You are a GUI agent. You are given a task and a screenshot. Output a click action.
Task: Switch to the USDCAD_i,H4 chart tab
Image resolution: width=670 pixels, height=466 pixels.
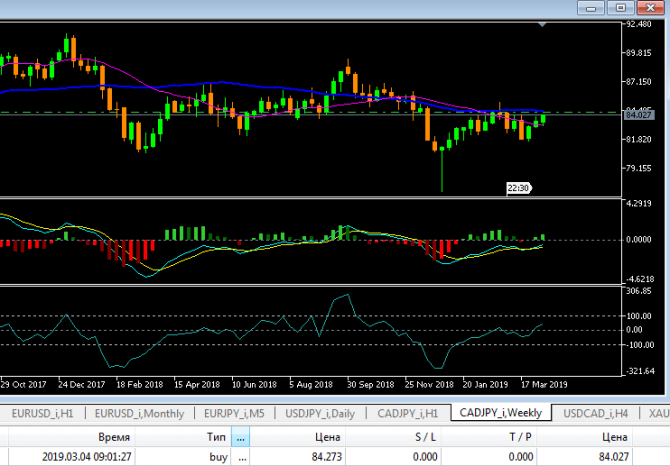pos(595,413)
